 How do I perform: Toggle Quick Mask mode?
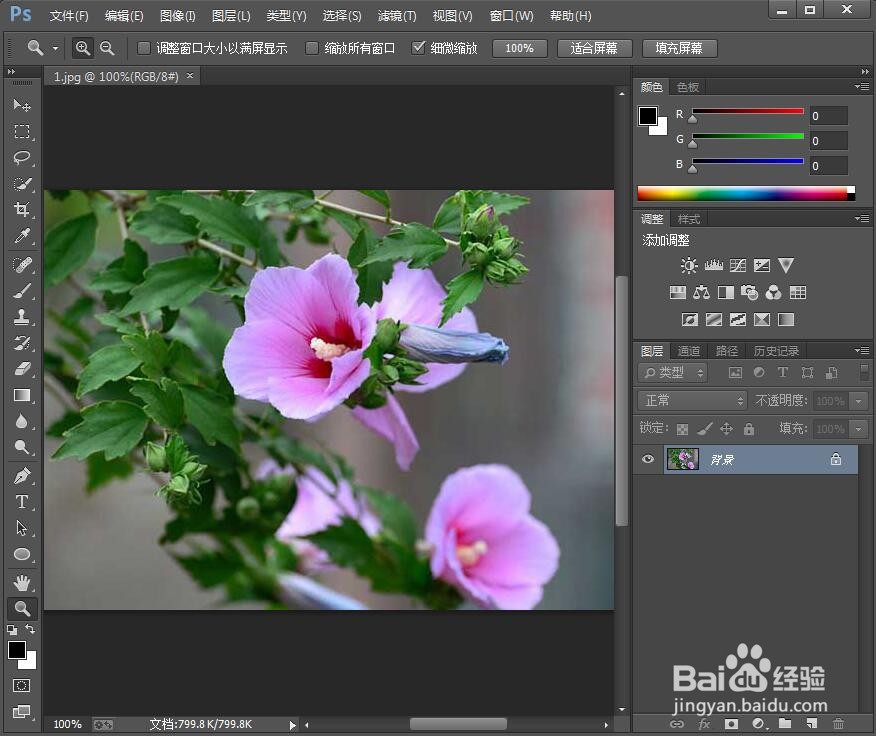pos(21,685)
